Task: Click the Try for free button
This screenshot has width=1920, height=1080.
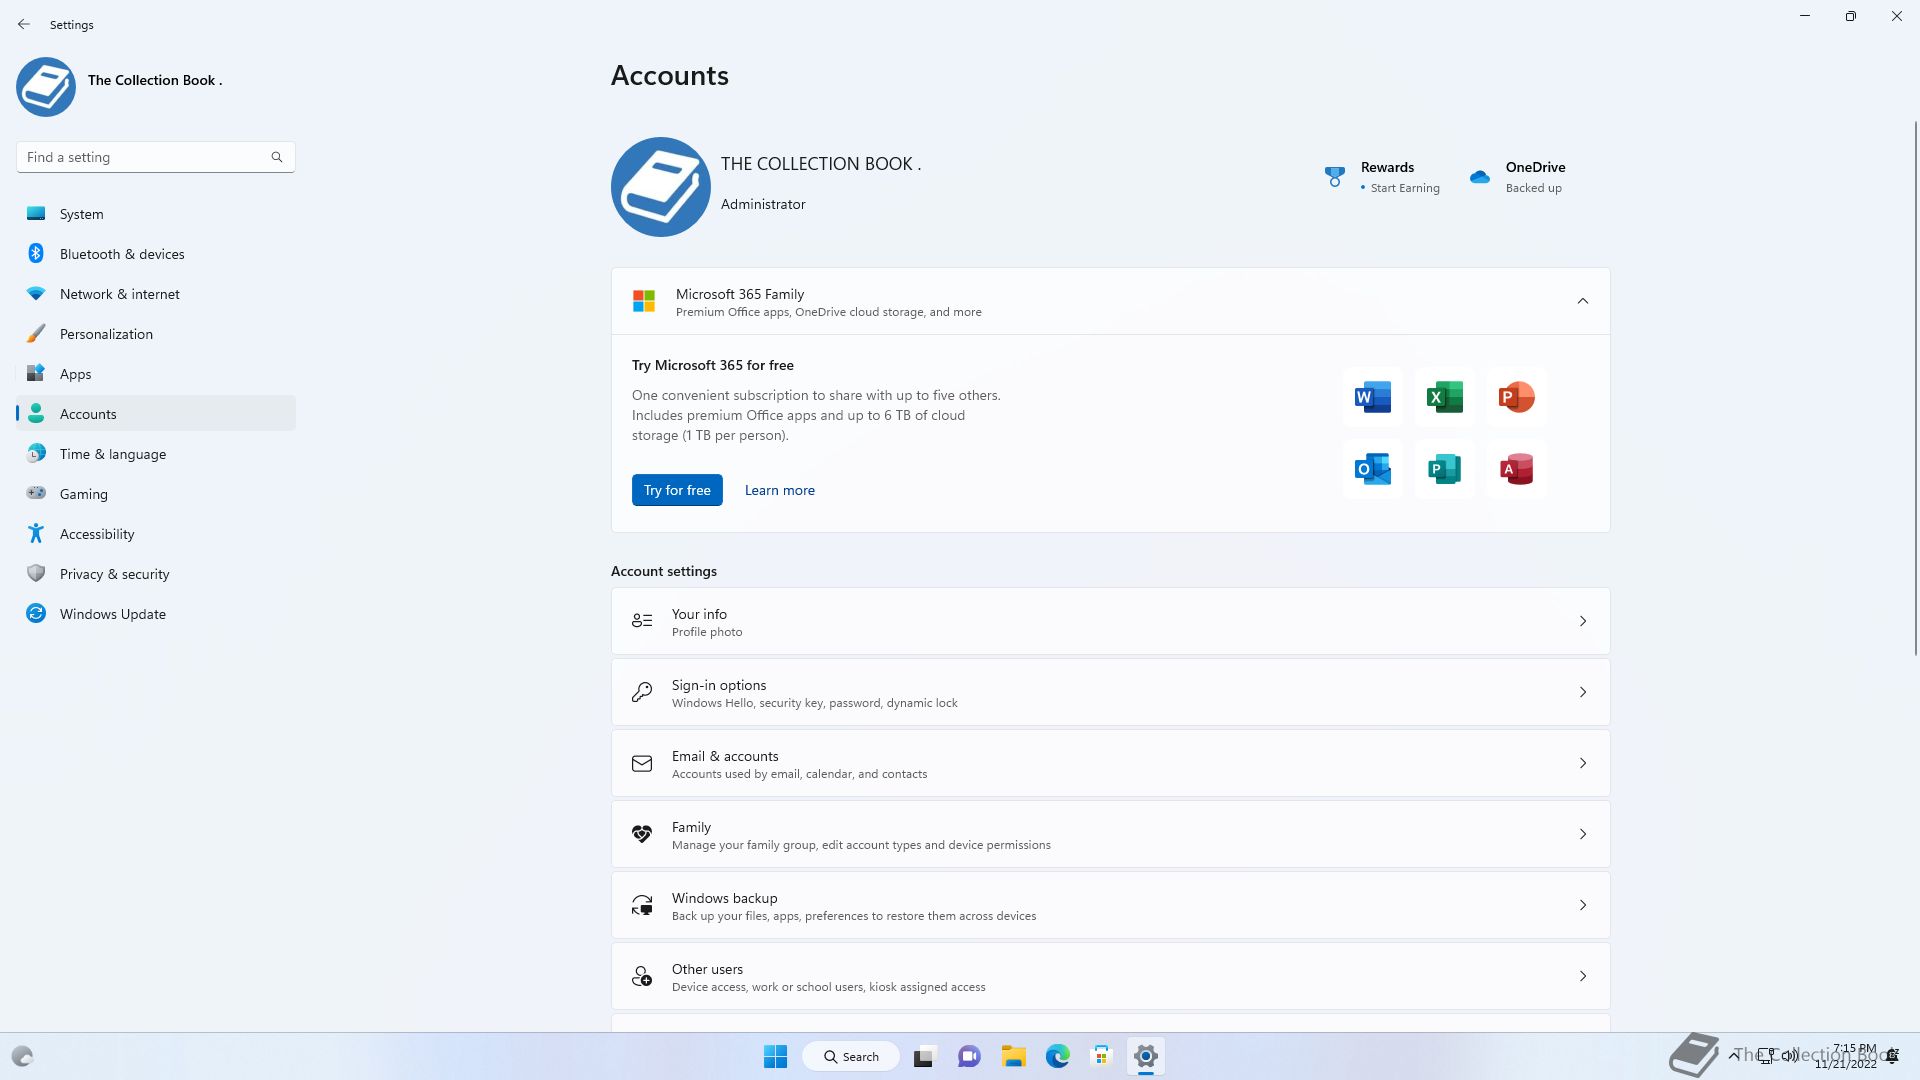Action: (677, 490)
